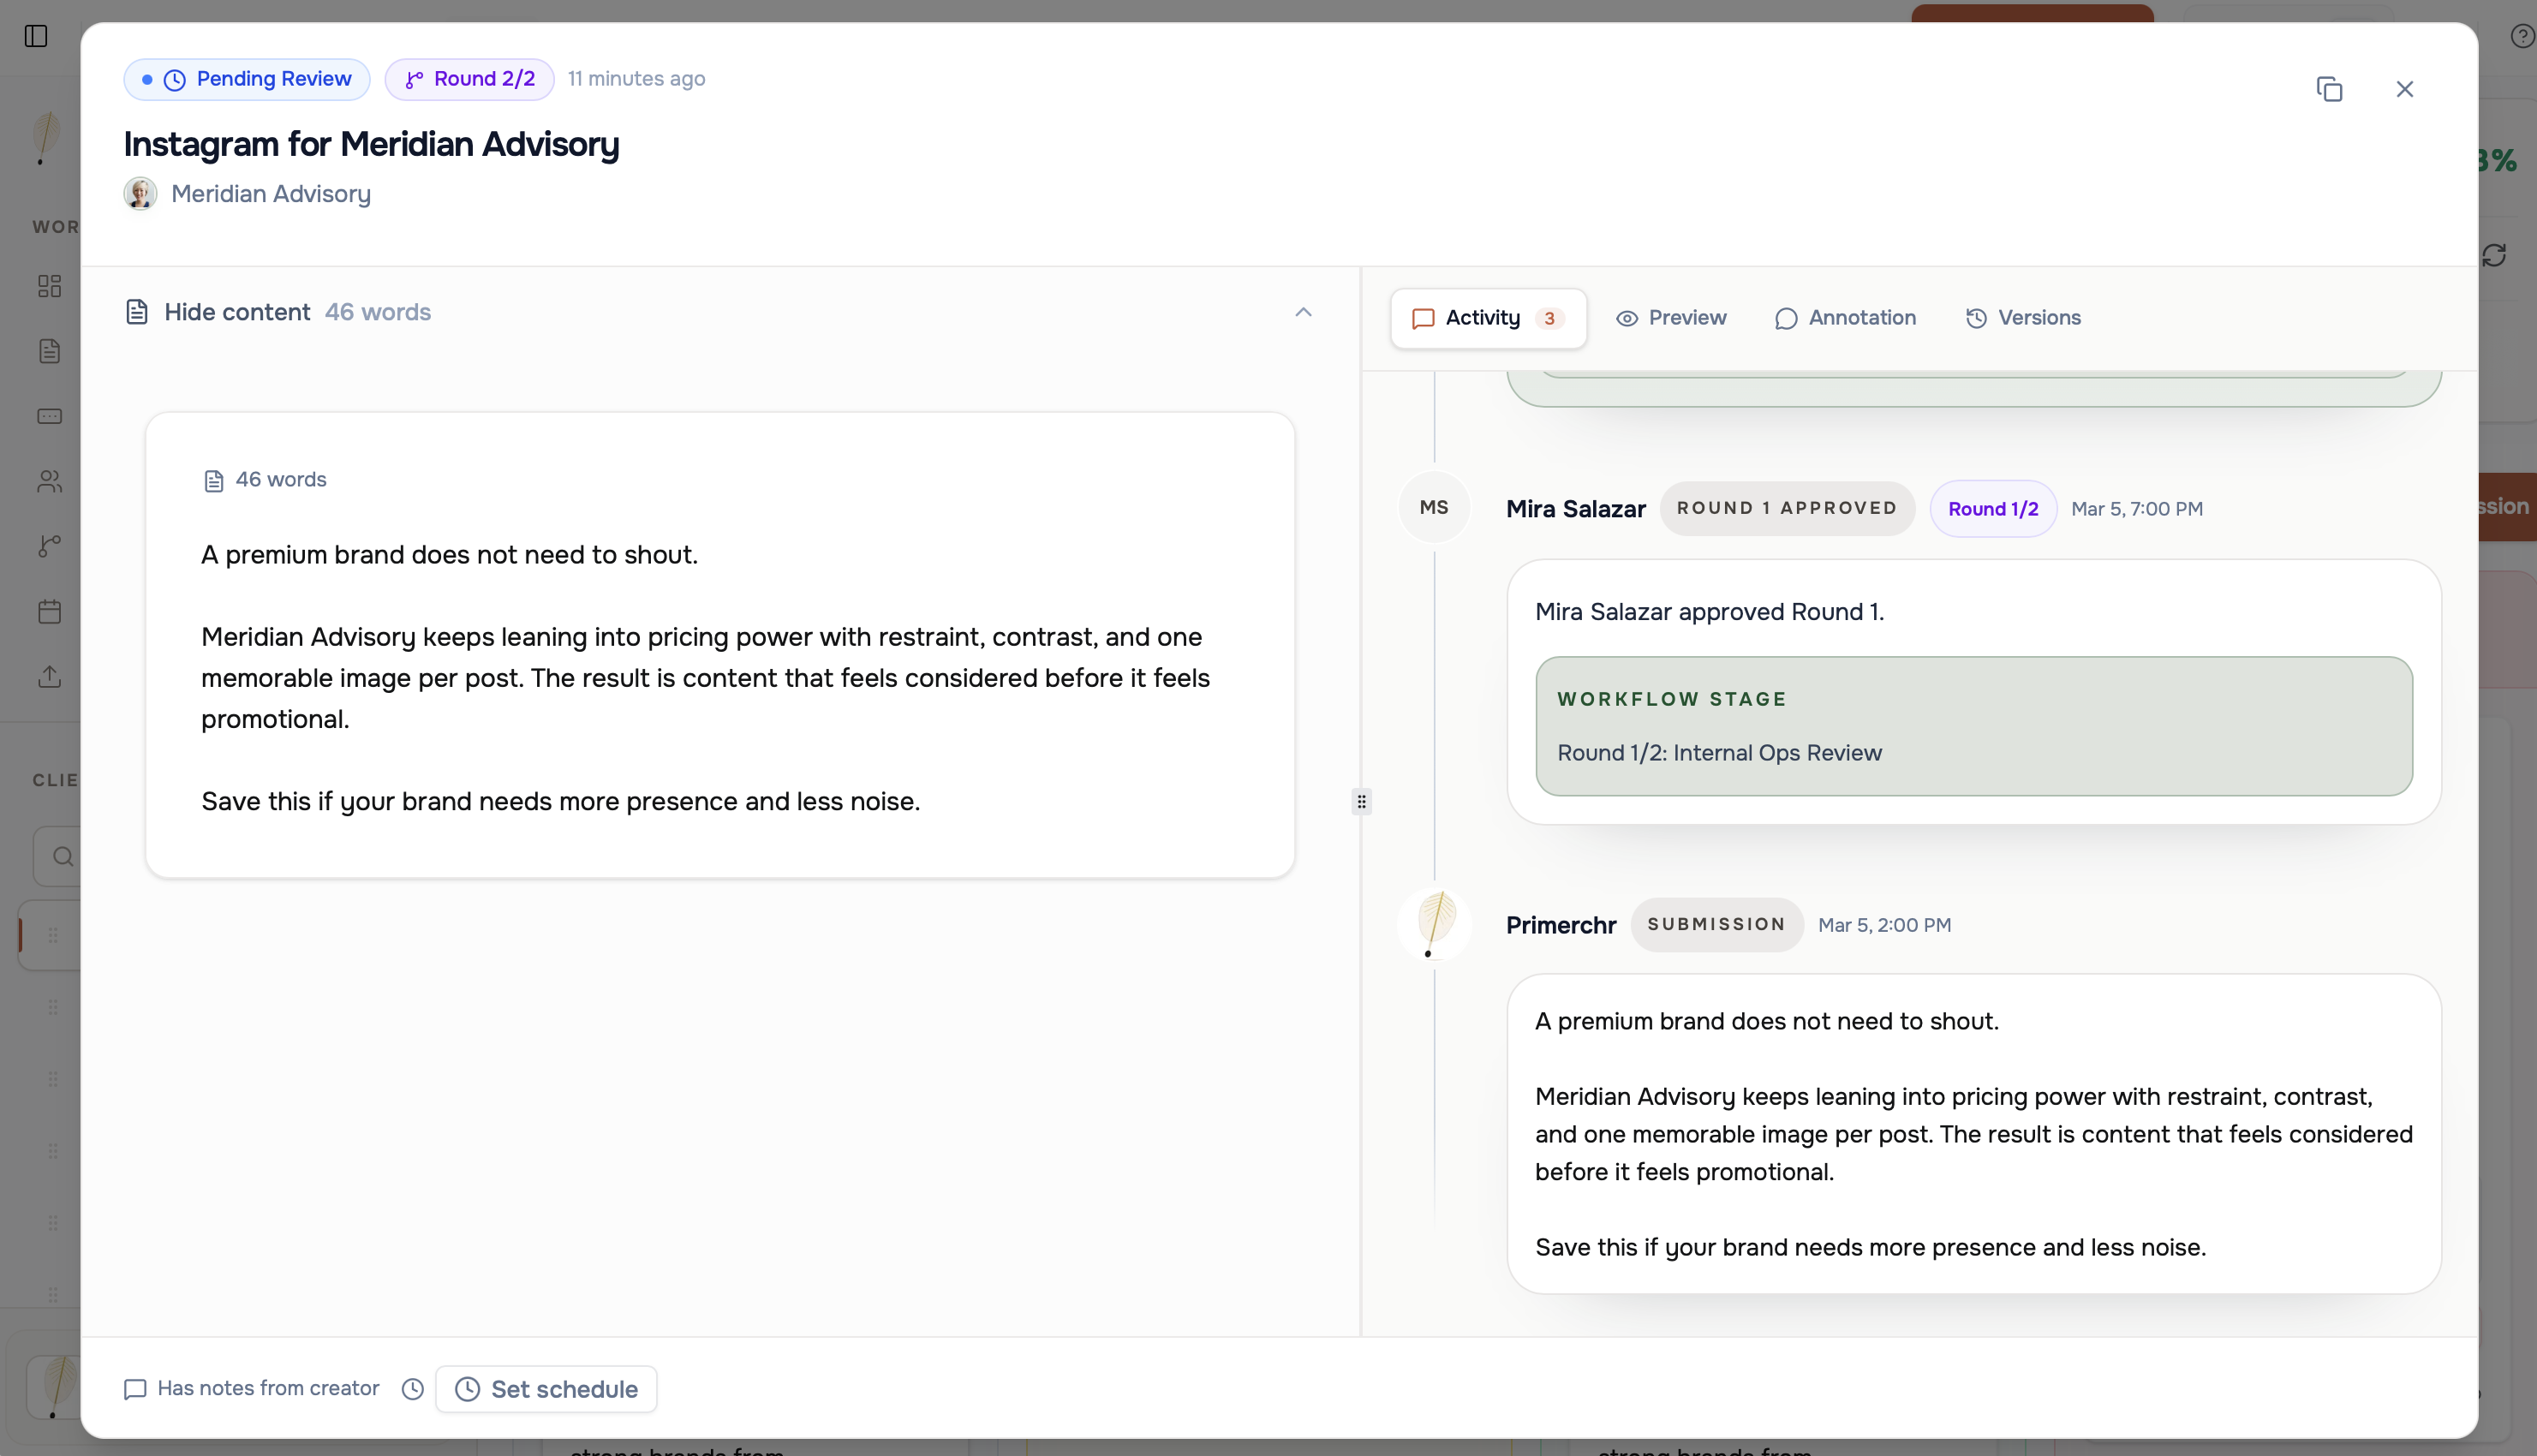Click the Pending Review status badge

pyautogui.click(x=247, y=79)
